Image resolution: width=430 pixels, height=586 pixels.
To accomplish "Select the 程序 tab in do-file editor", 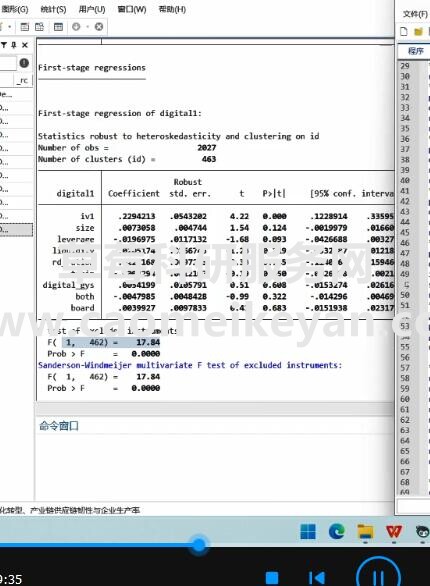I will (x=416, y=51).
